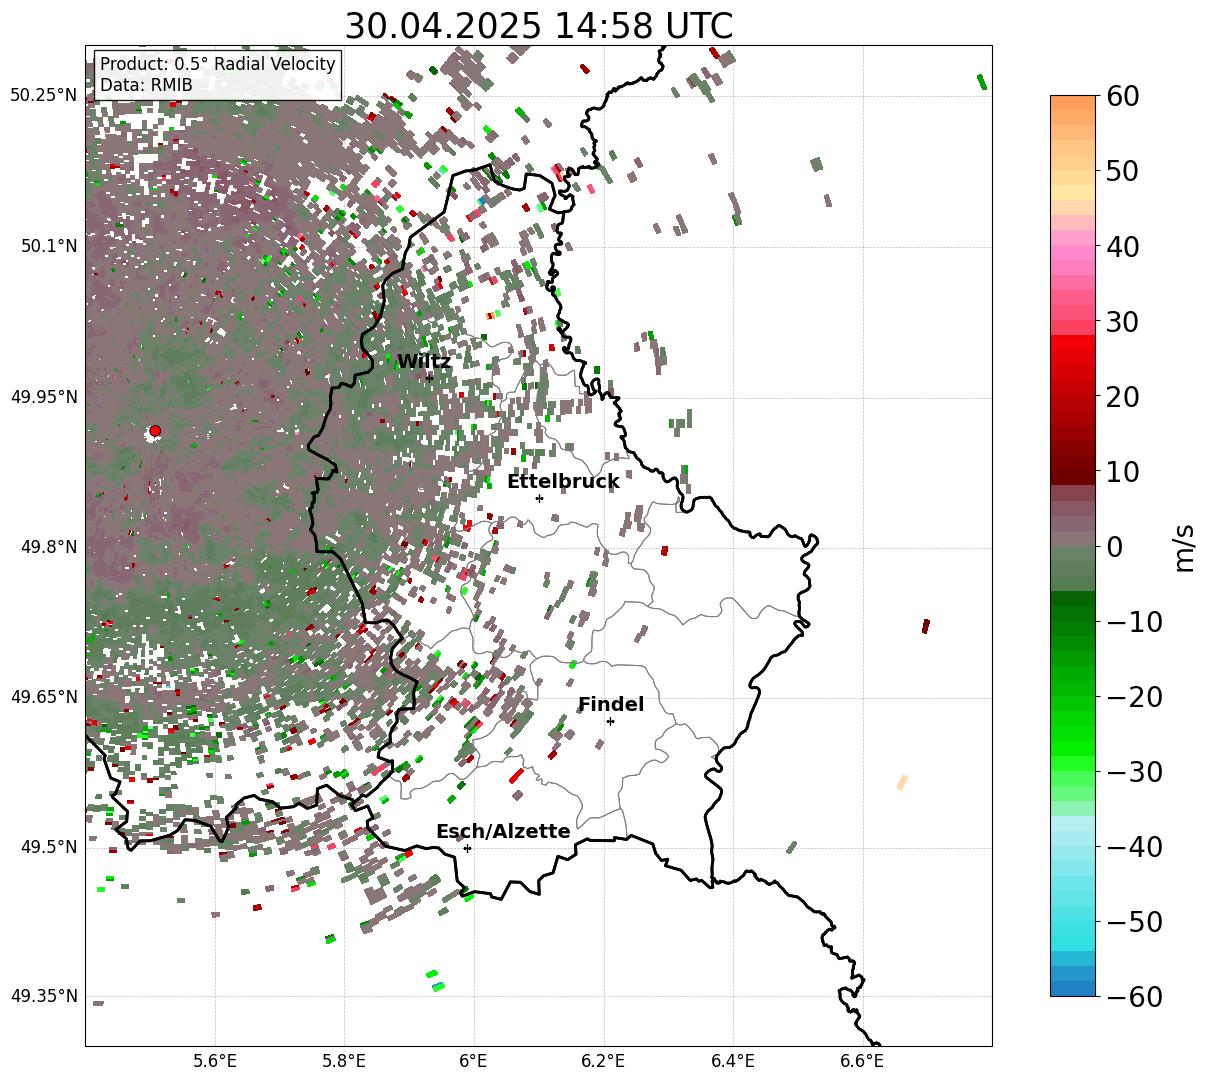Viewport: 1207px width, 1081px height.
Task: Click the 49.65°N latitude tick label
Action: coord(44,697)
